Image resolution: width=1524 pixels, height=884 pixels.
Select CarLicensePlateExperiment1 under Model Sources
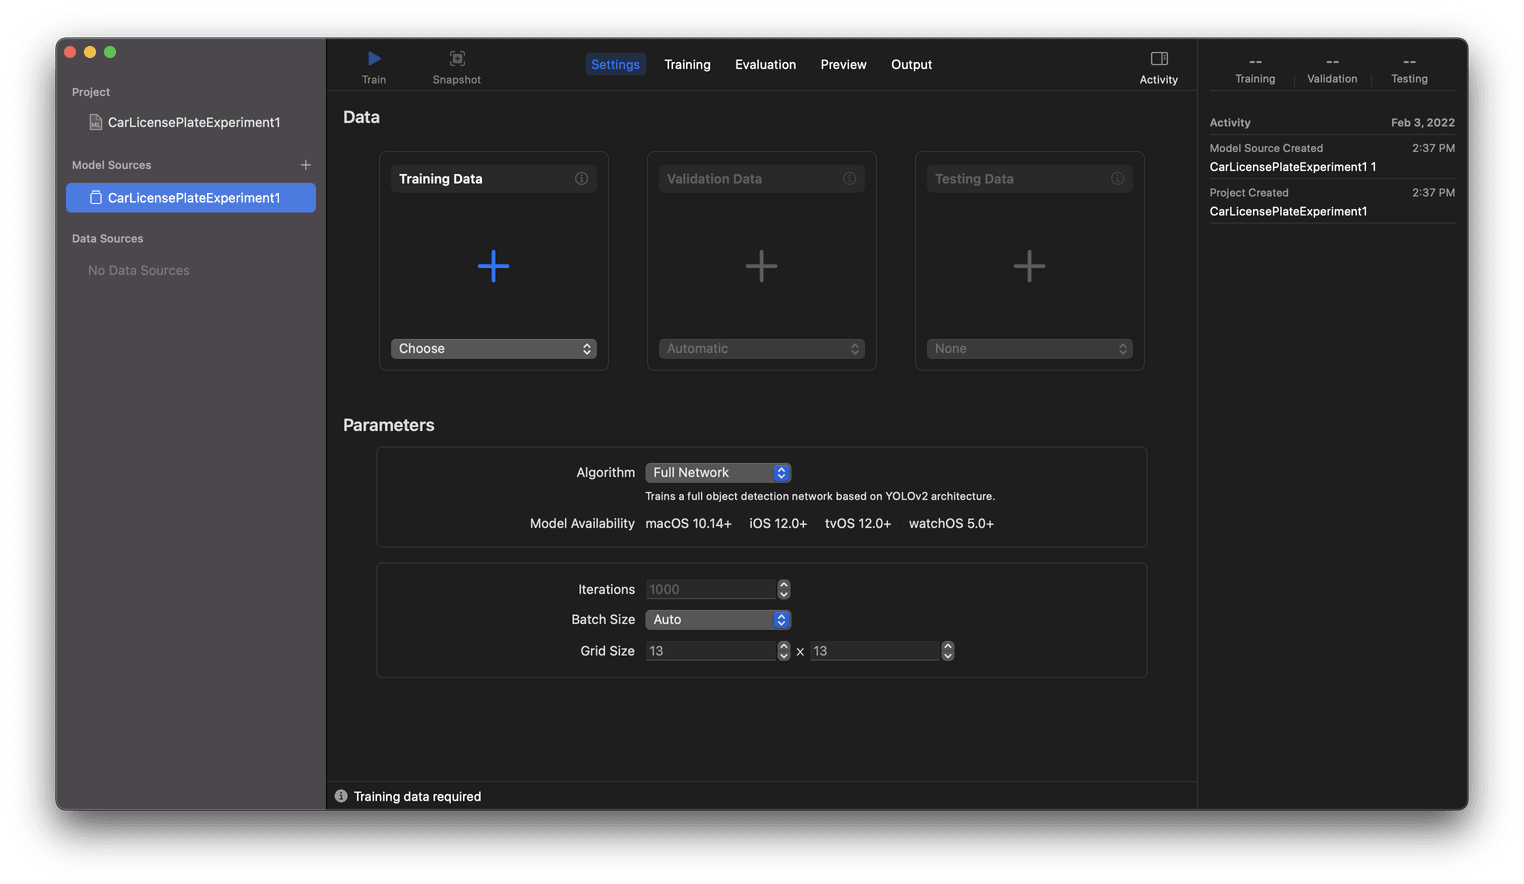(190, 197)
